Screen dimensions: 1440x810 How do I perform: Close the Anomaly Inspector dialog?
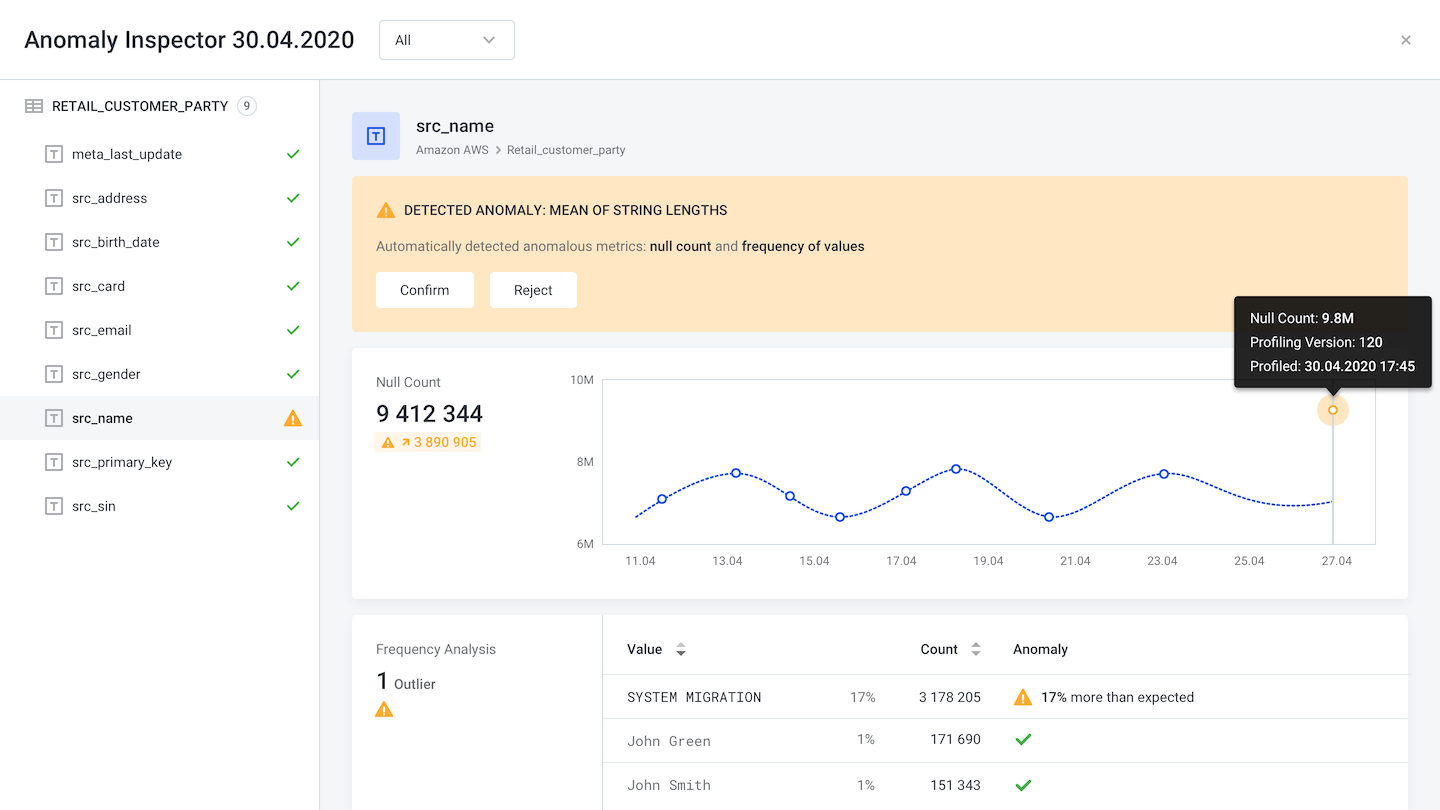point(1405,40)
